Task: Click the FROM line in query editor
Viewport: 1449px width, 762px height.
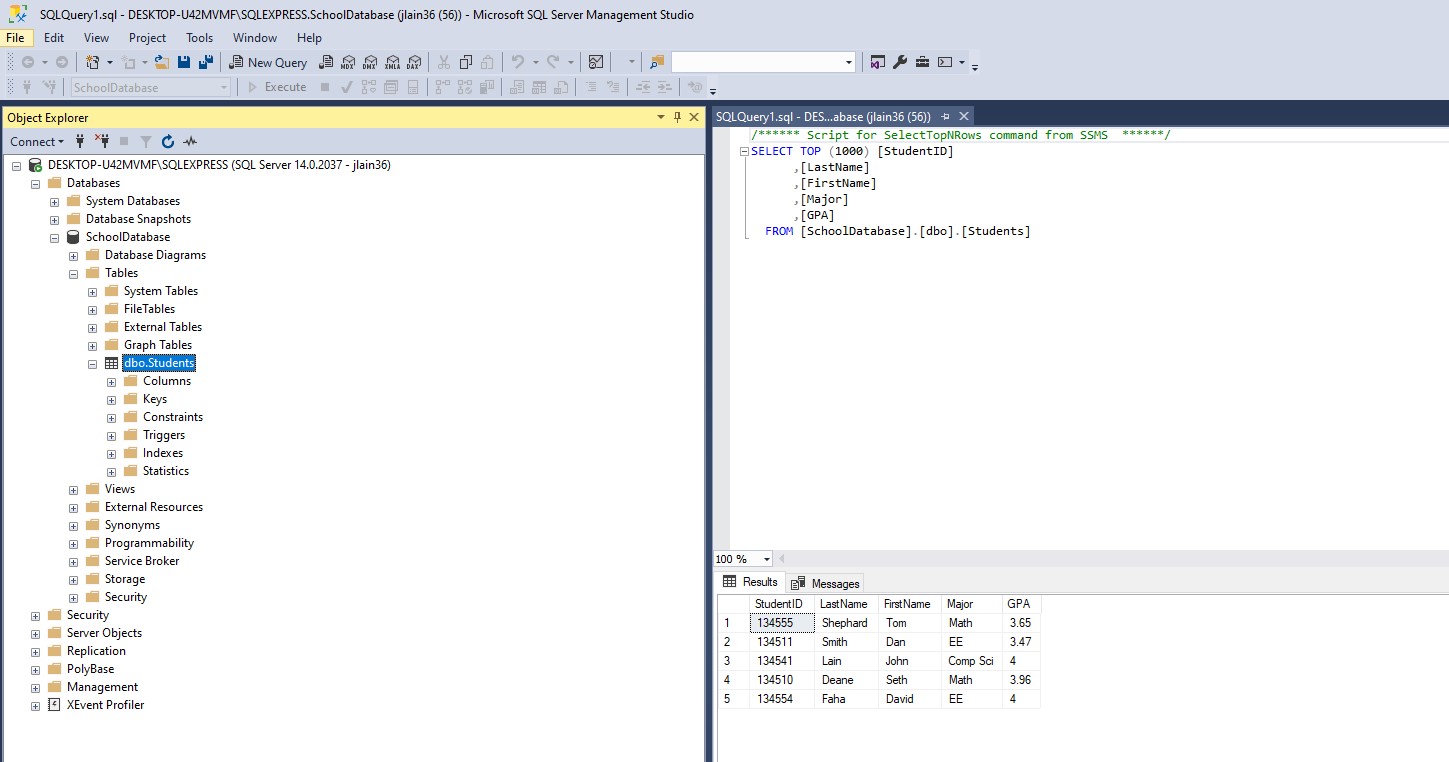Action: pyautogui.click(x=897, y=231)
